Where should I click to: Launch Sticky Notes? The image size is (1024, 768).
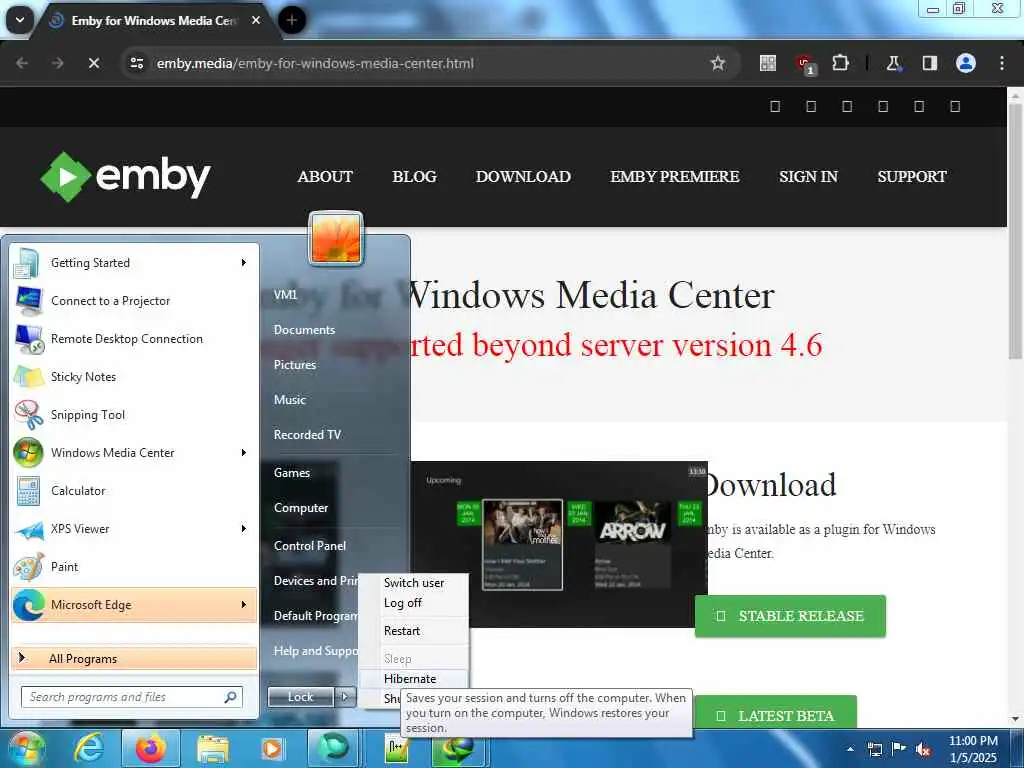pyautogui.click(x=134, y=377)
